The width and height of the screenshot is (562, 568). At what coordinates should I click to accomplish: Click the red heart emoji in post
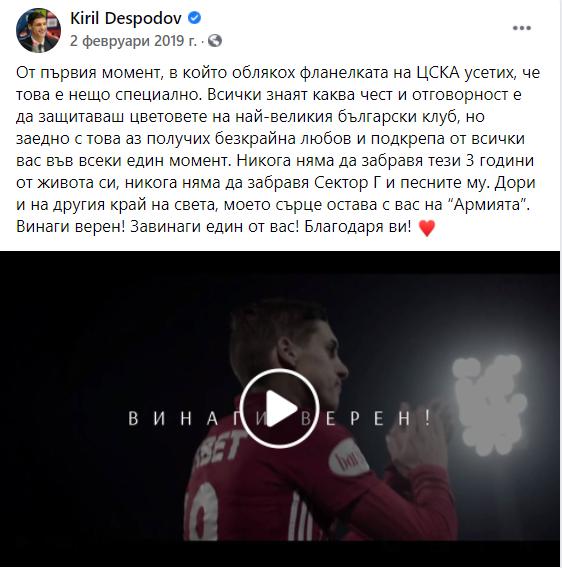pyautogui.click(x=426, y=228)
